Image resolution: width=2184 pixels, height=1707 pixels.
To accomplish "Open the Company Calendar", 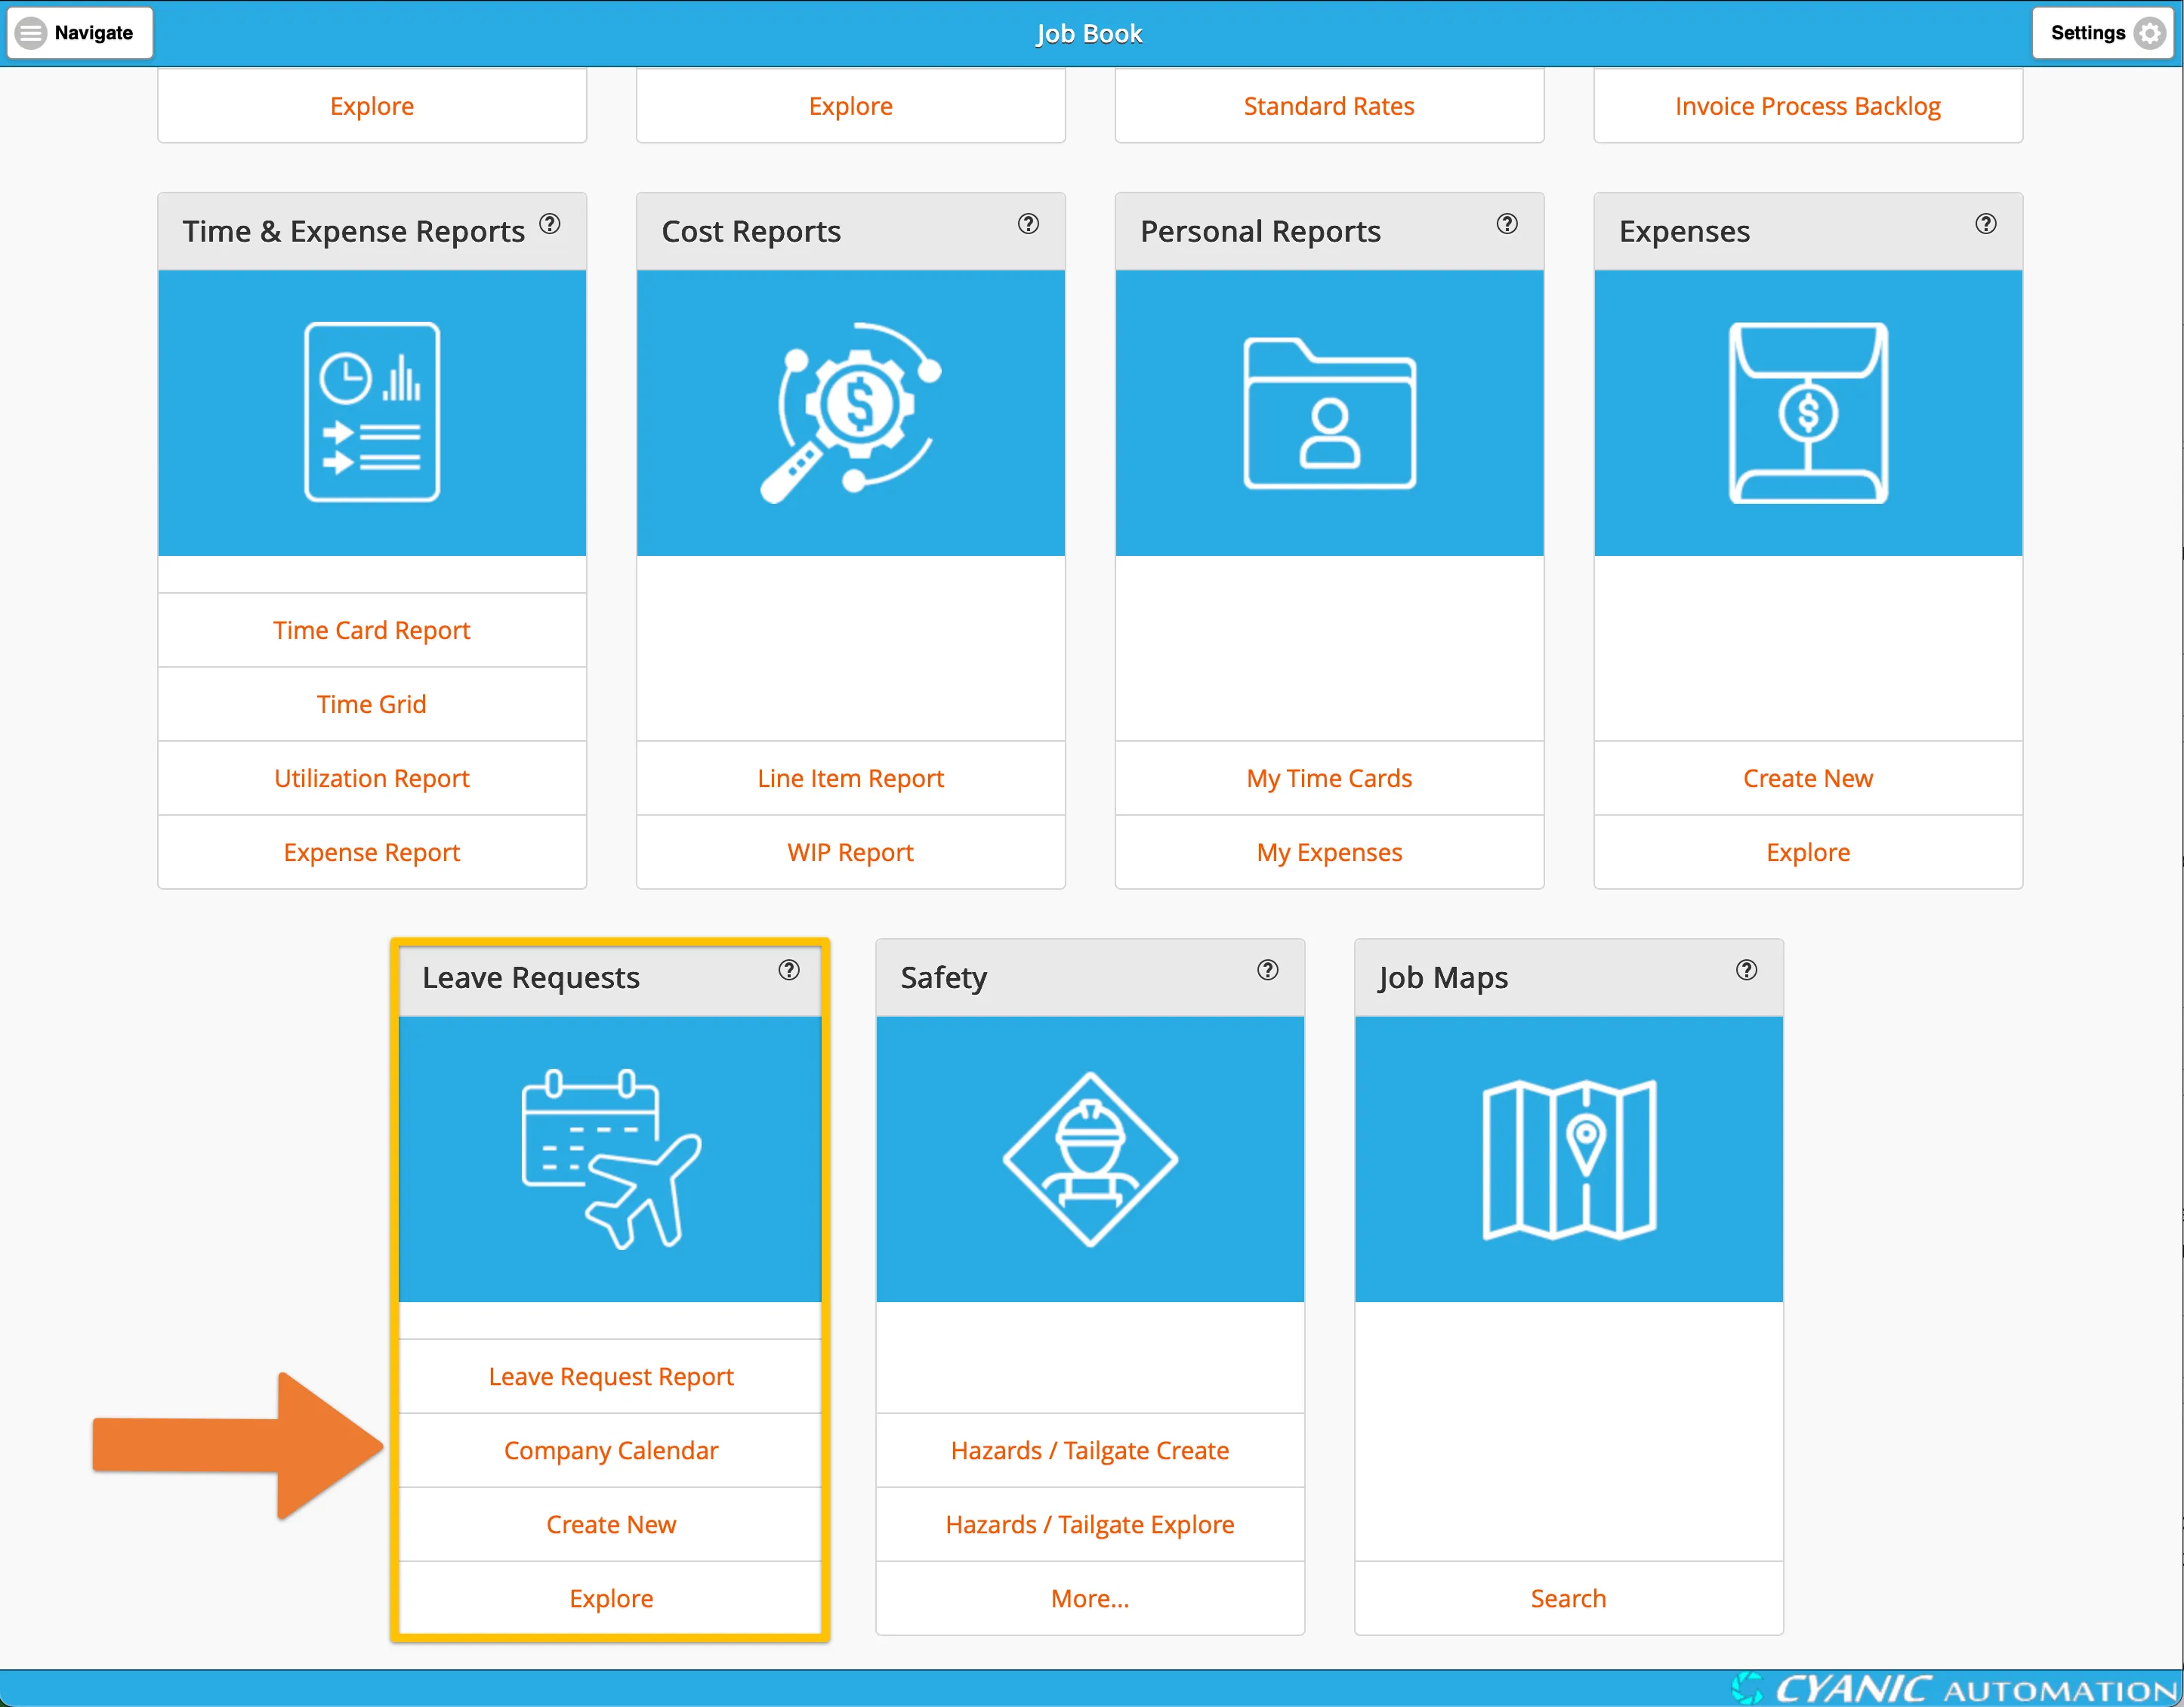I will tap(611, 1450).
